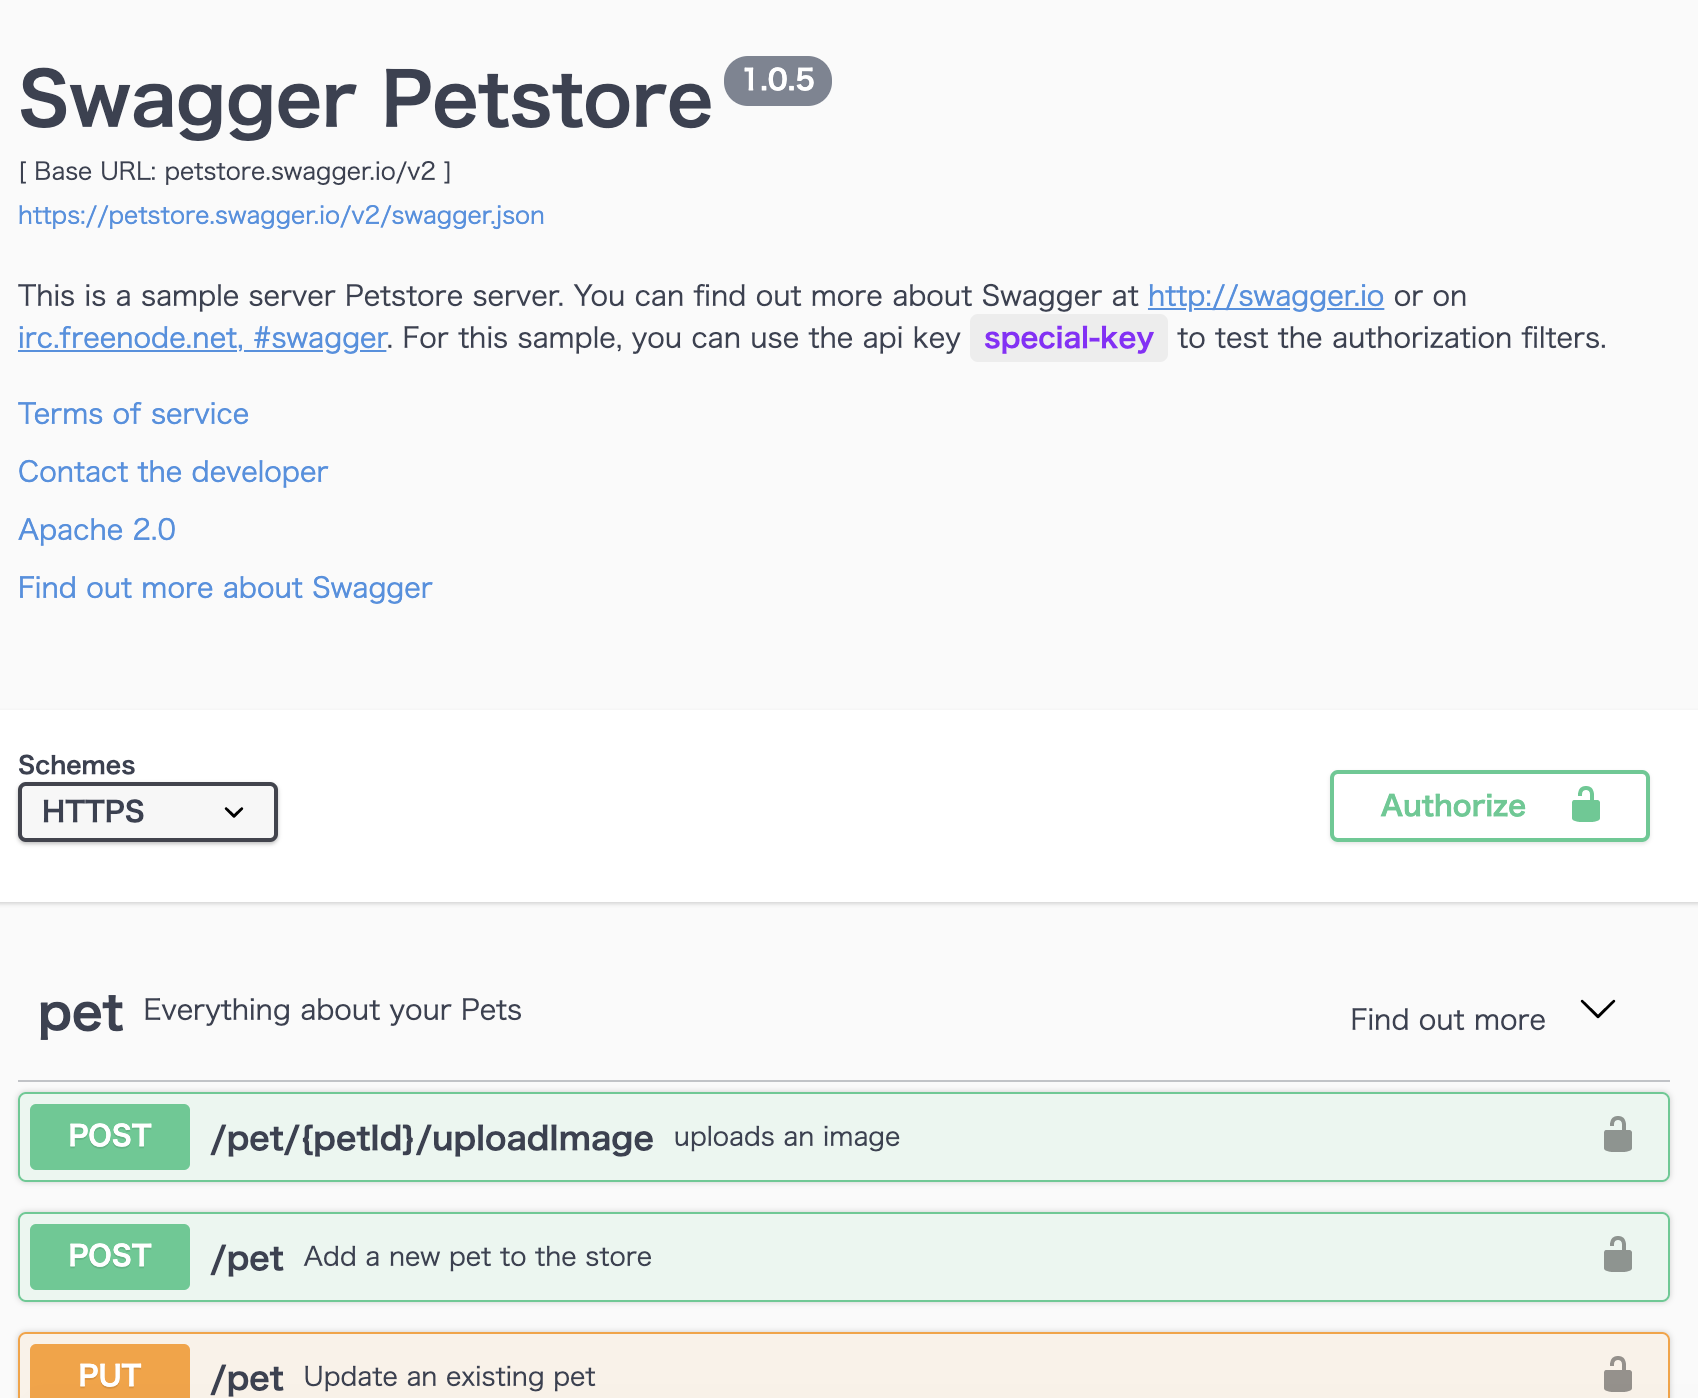1698x1398 pixels.
Task: Expand POST /pet/{petId}/uploadImage operation
Action: coord(431,1138)
